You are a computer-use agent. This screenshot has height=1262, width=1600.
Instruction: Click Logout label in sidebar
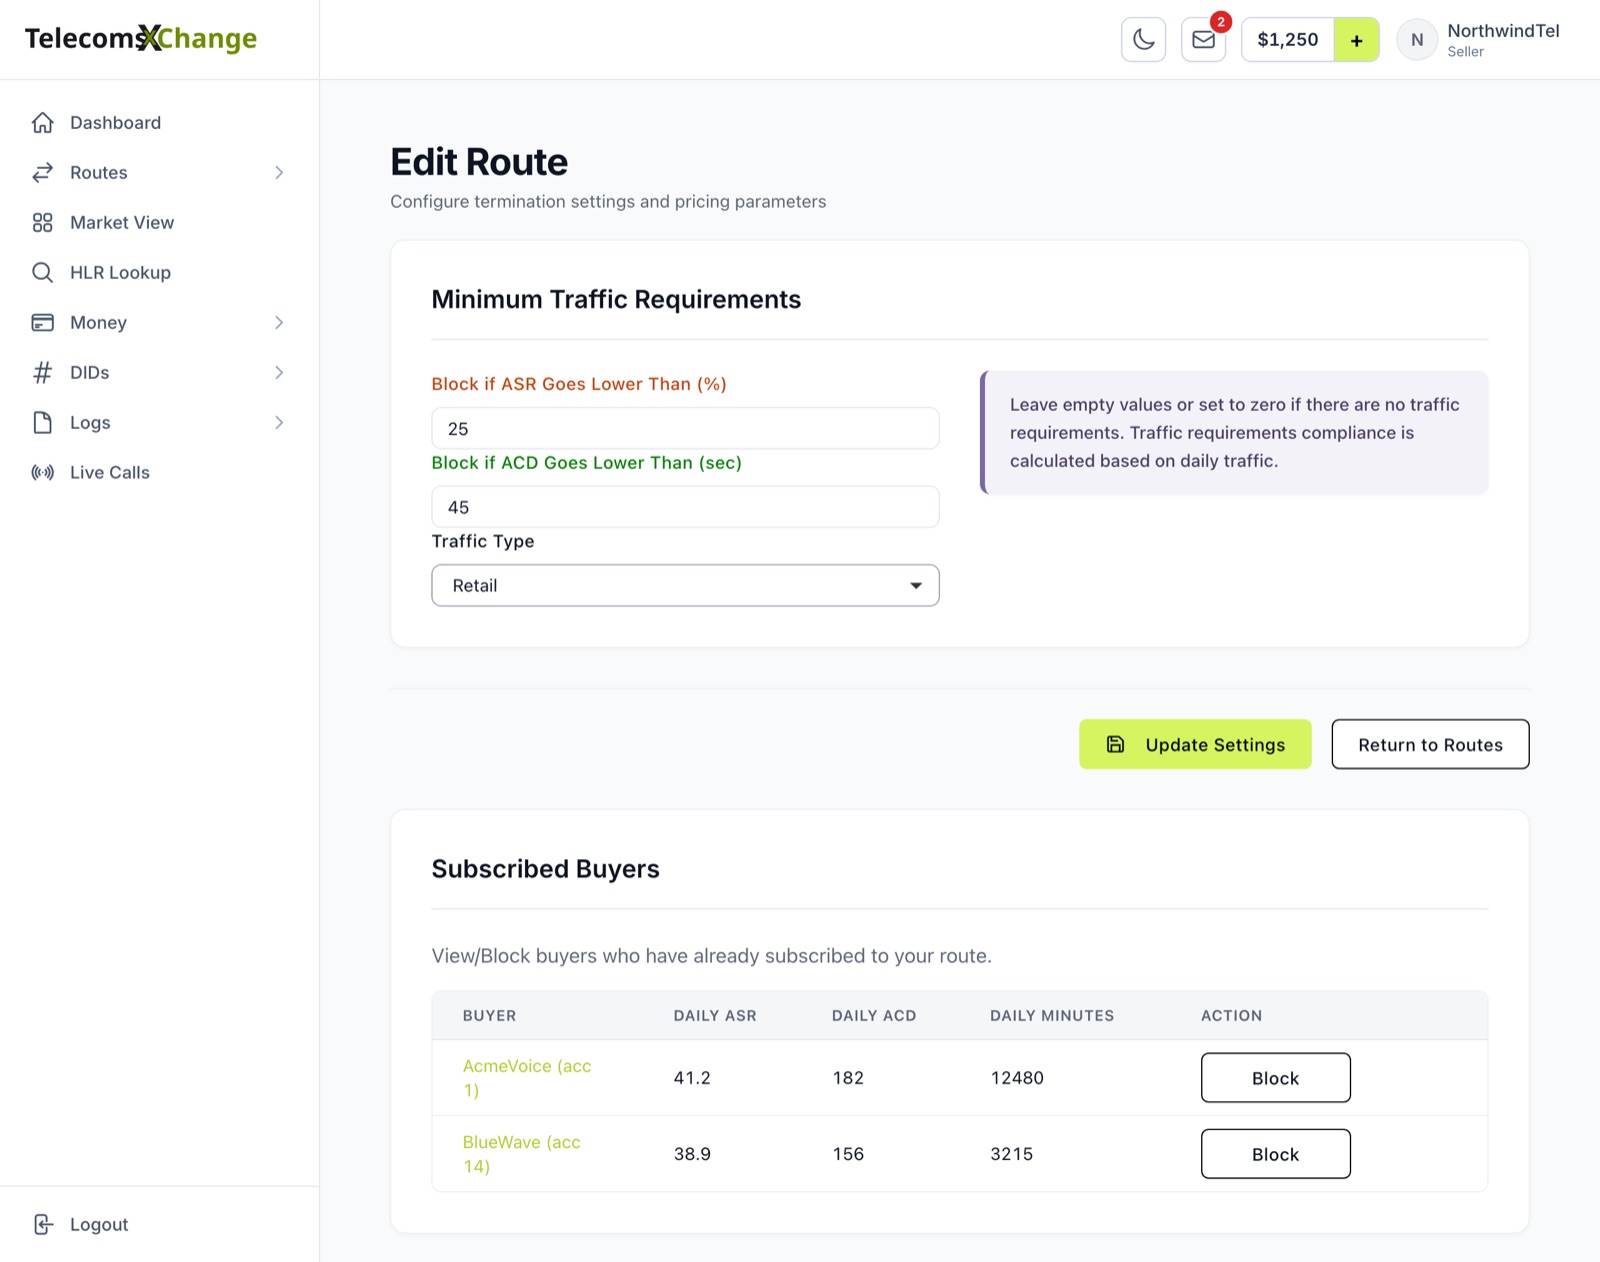point(99,1225)
